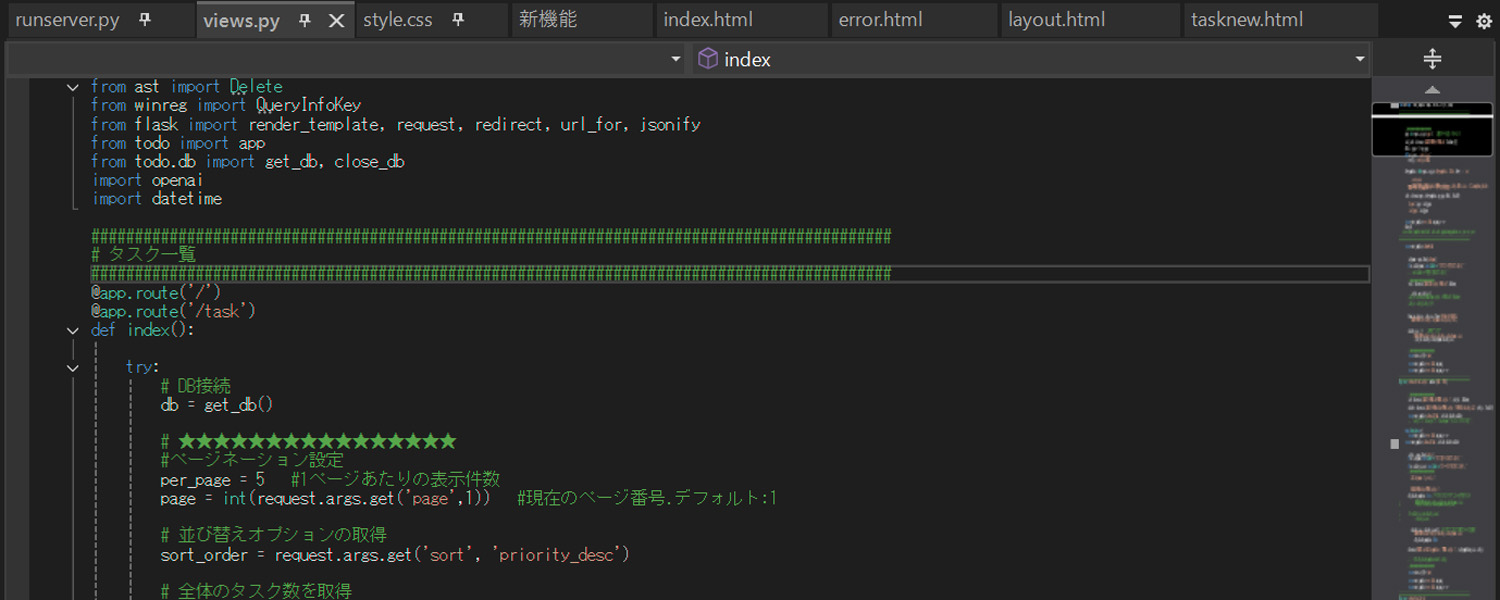This screenshot has width=1500, height=600.
Task: Switch to the tasknew.html tab
Action: coord(1246,20)
